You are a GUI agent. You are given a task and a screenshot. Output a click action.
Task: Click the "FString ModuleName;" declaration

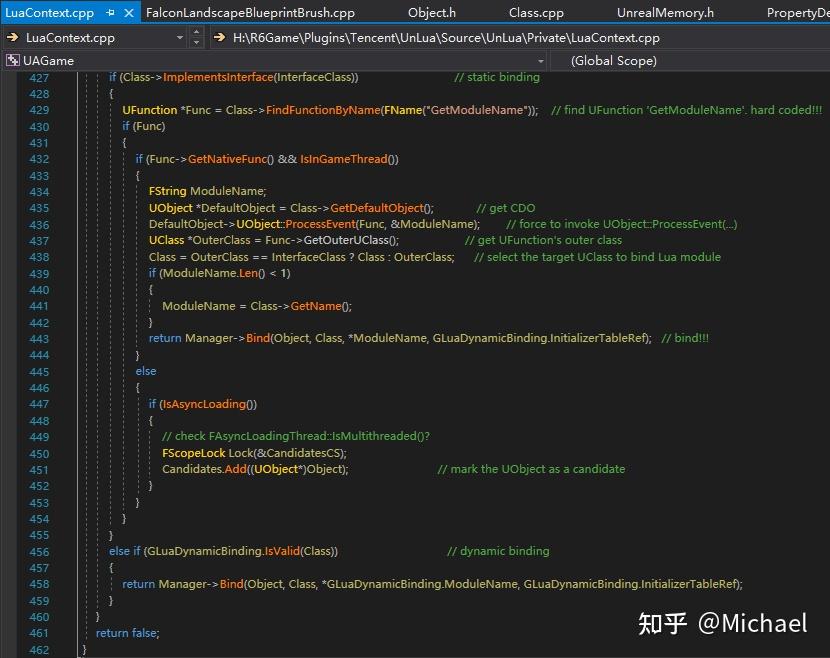[x=208, y=191]
